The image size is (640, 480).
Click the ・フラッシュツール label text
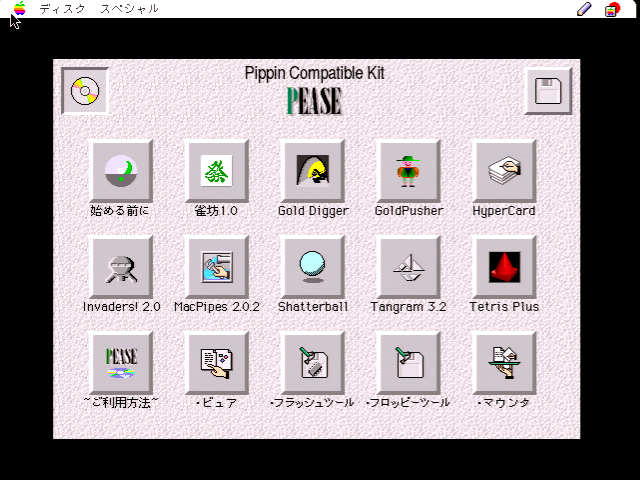pos(312,403)
